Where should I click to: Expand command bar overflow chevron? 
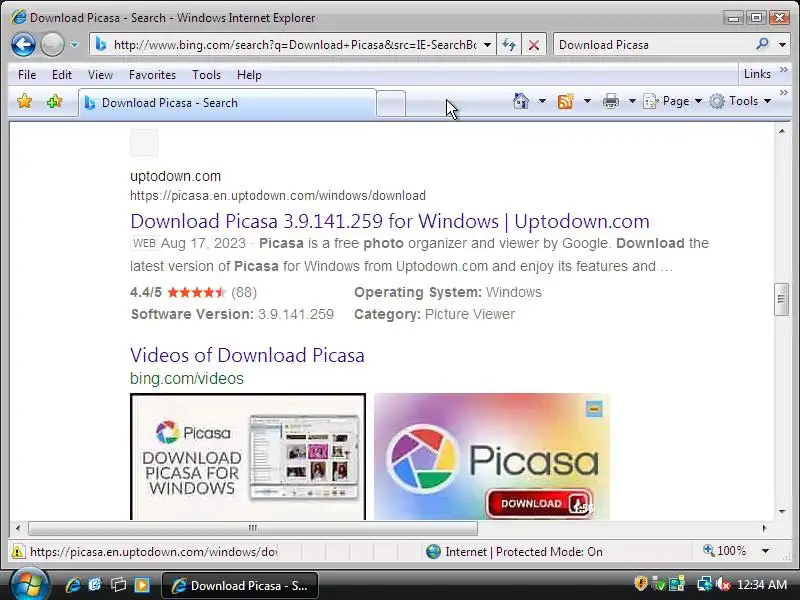point(784,93)
